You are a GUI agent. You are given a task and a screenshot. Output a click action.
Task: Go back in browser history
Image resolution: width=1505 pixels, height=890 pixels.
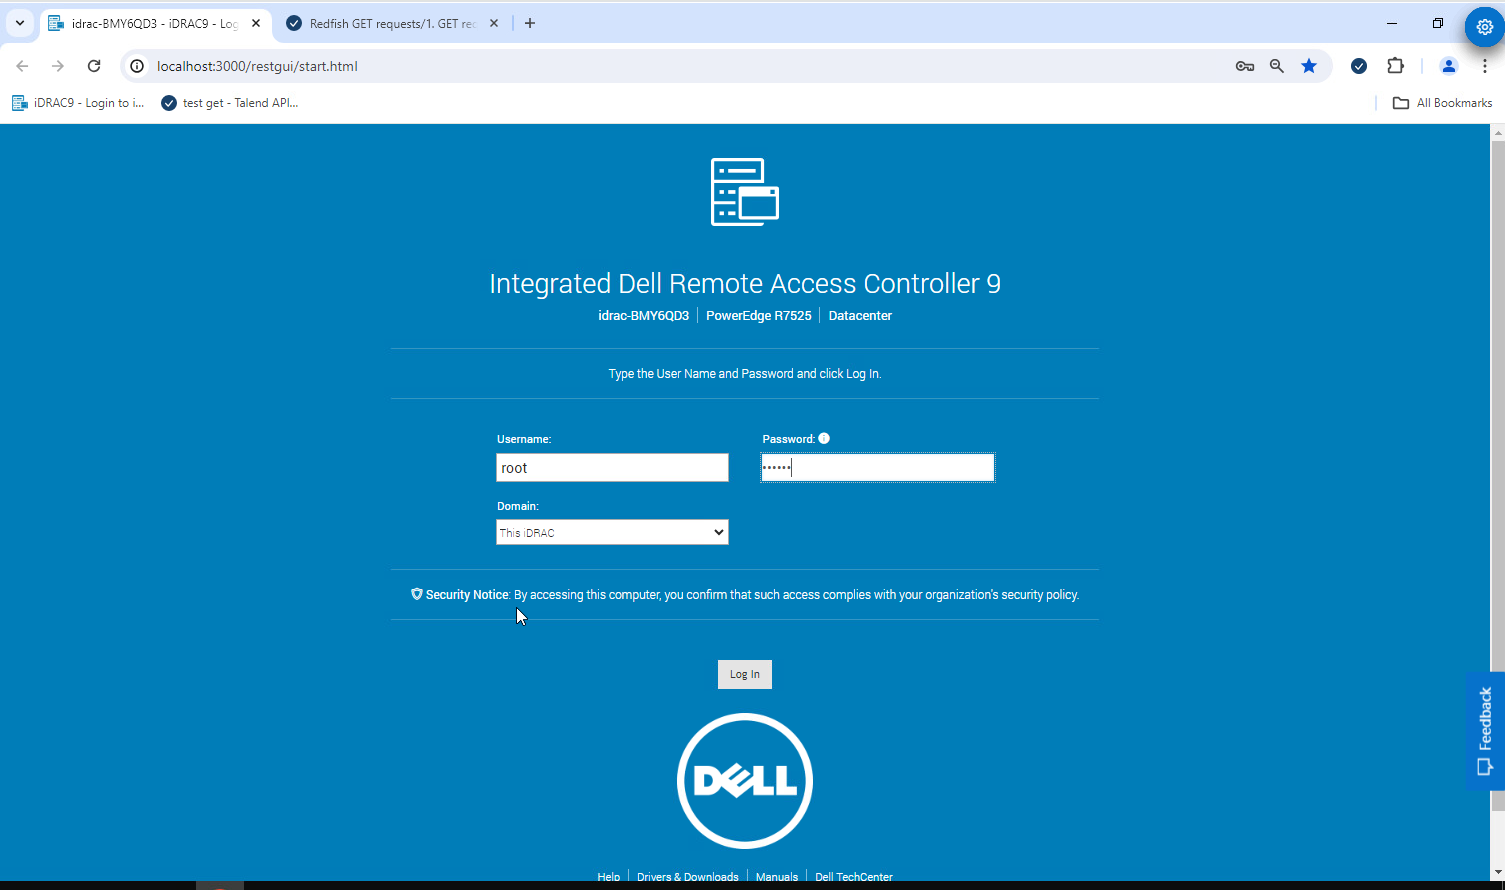tap(22, 66)
